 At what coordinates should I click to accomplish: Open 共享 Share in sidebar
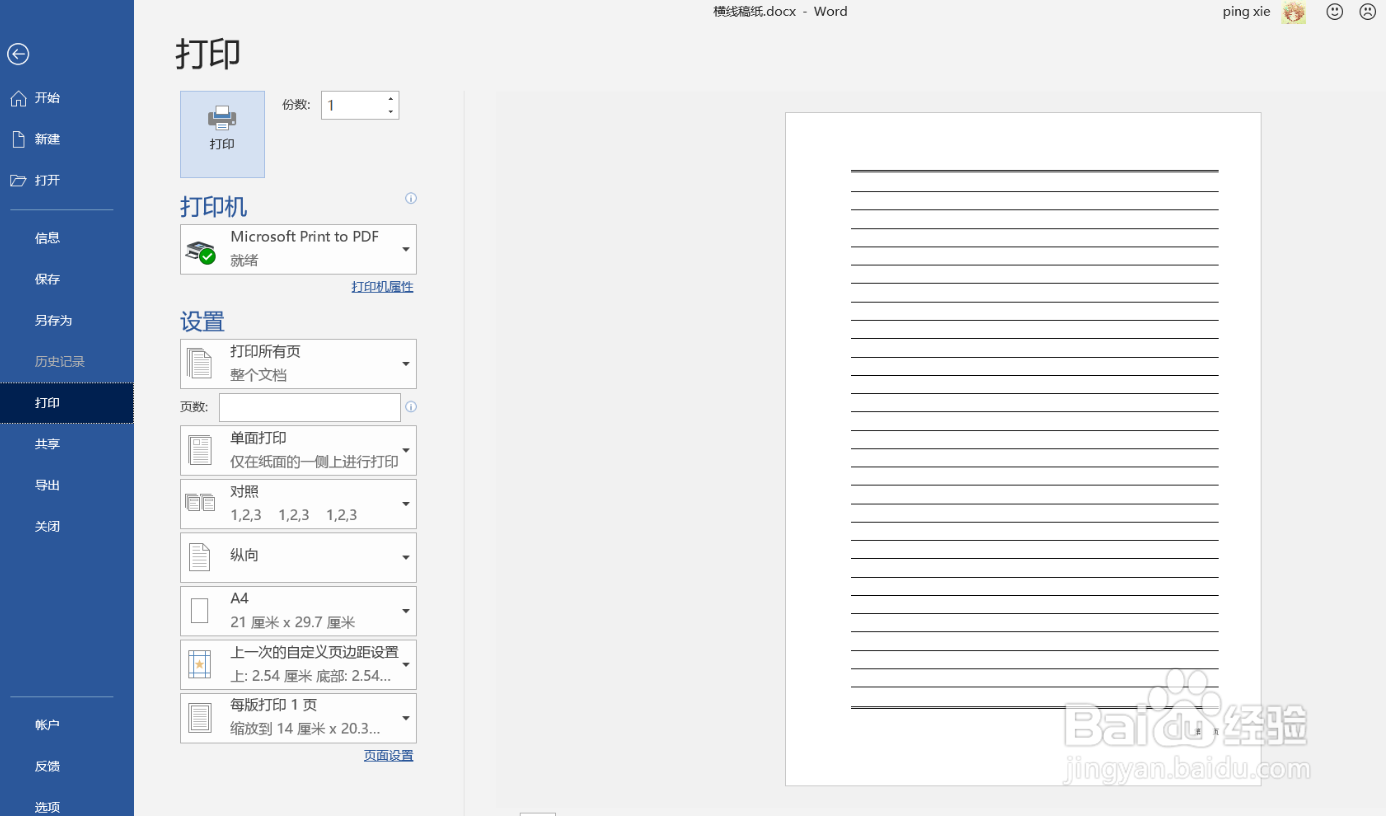[67, 444]
